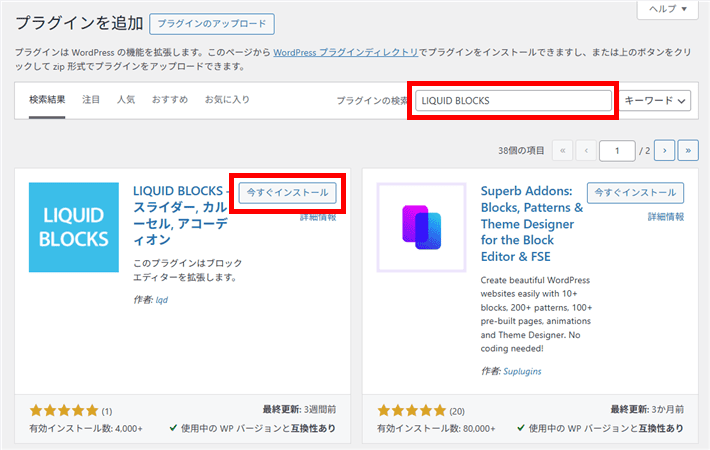Install the Superb Addons plugin now
Image resolution: width=710 pixels, height=450 pixels.
[635, 193]
